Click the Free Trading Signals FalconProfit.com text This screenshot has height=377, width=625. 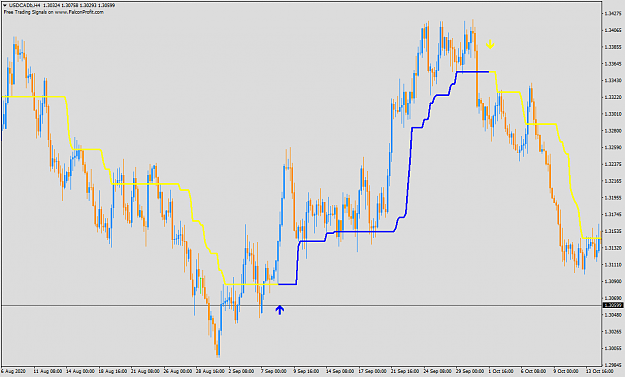(54, 12)
